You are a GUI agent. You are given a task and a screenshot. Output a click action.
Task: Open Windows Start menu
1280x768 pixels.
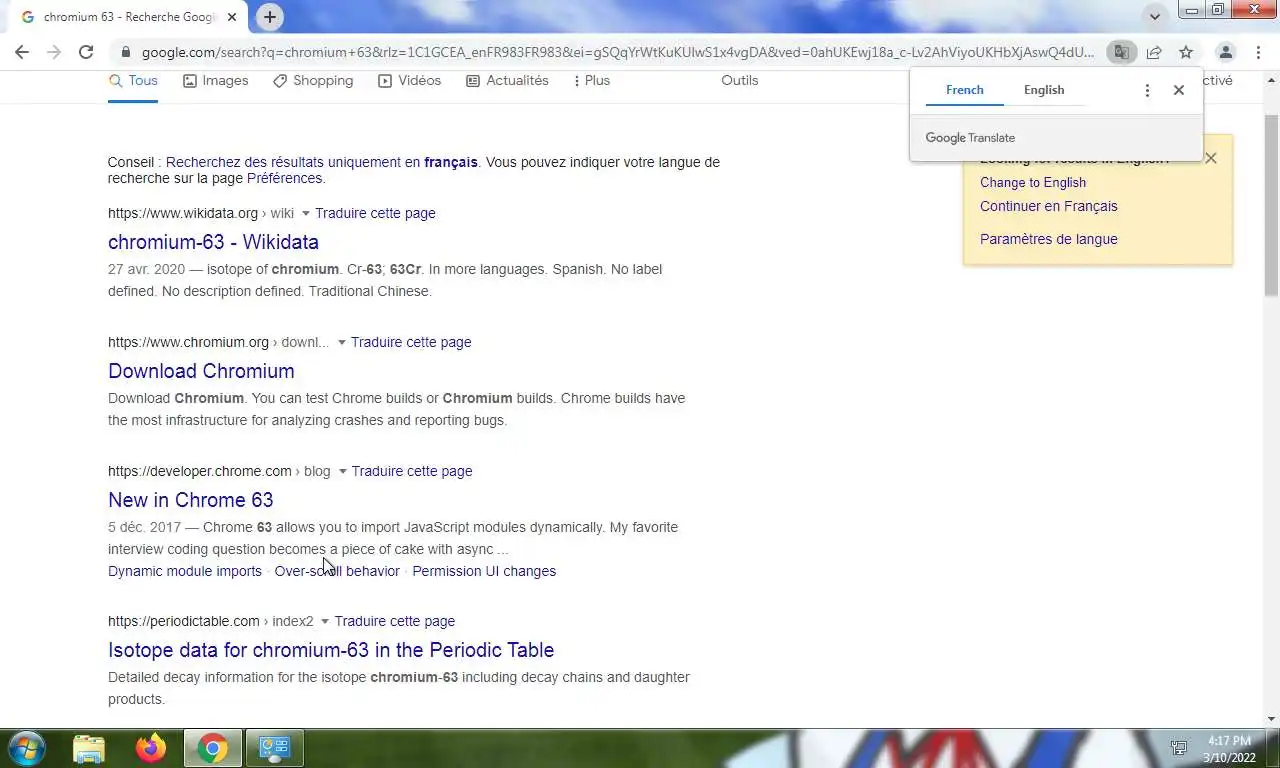[x=26, y=748]
